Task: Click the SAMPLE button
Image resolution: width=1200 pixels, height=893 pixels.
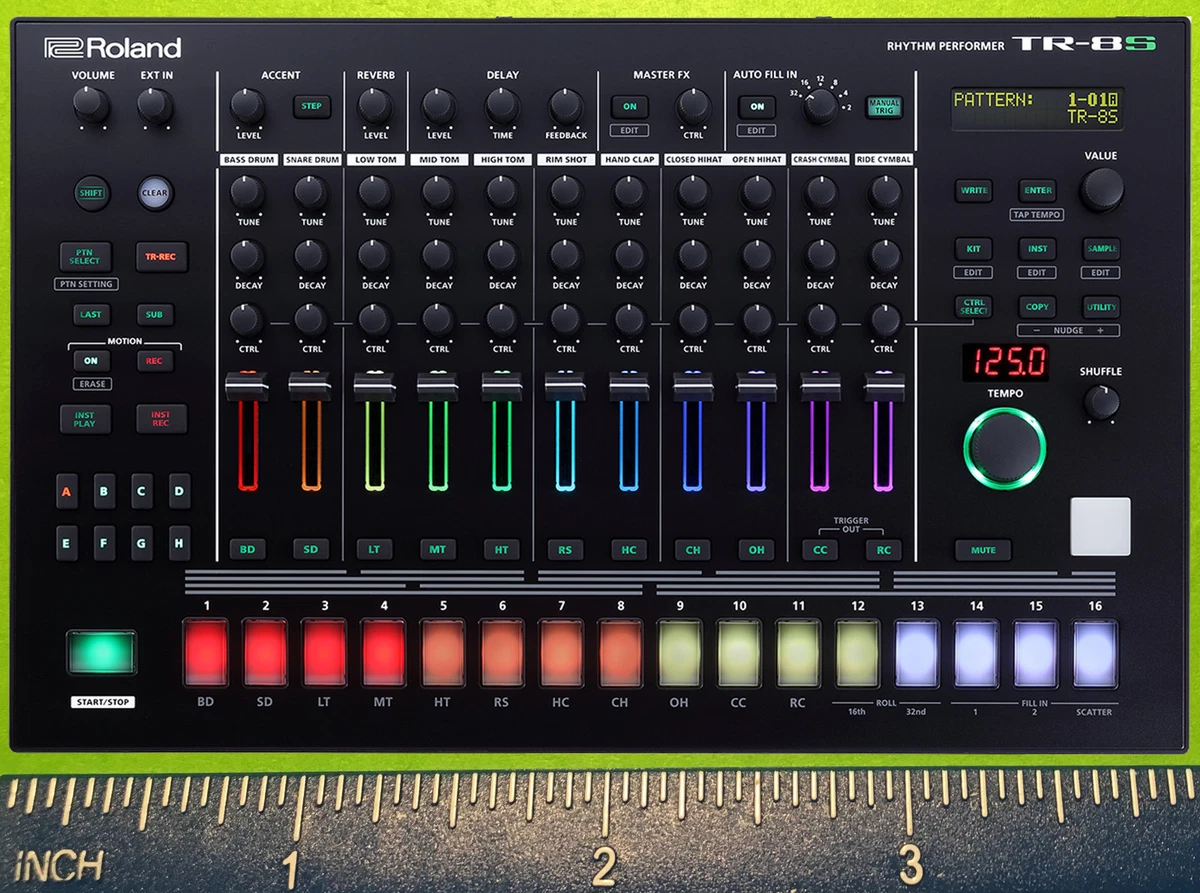Action: coord(1101,248)
